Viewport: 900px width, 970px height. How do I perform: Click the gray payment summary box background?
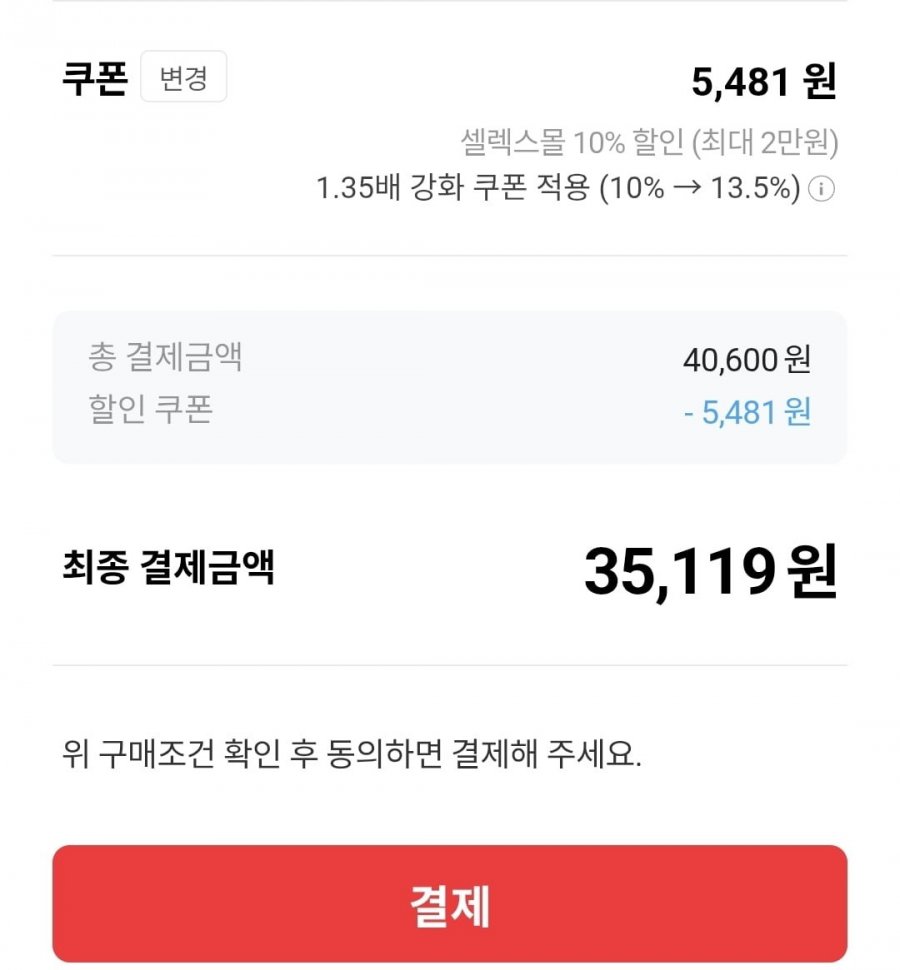point(450,387)
